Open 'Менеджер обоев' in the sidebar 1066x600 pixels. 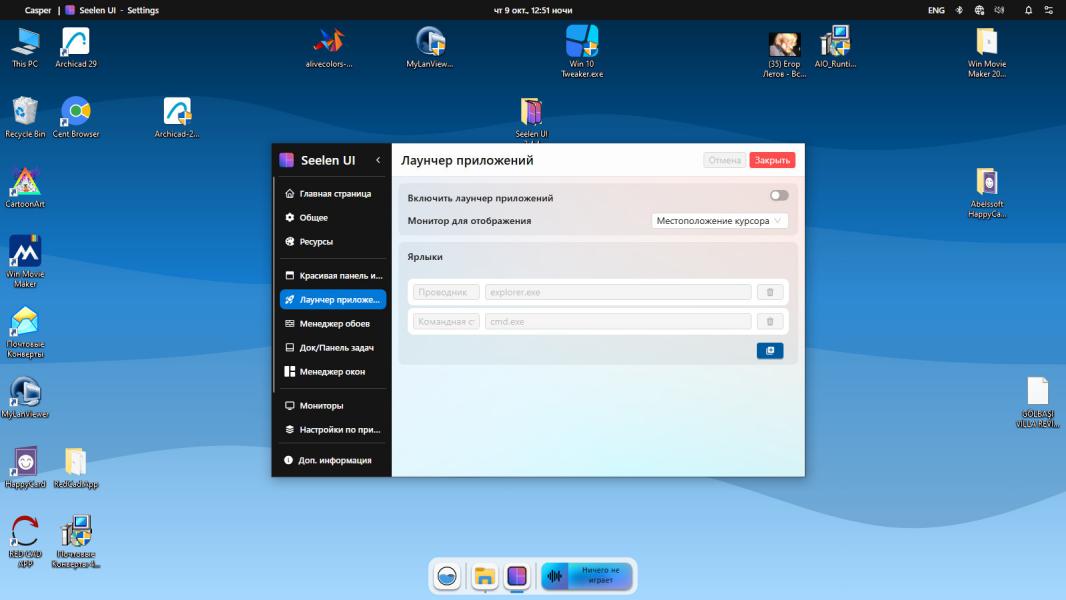333,324
